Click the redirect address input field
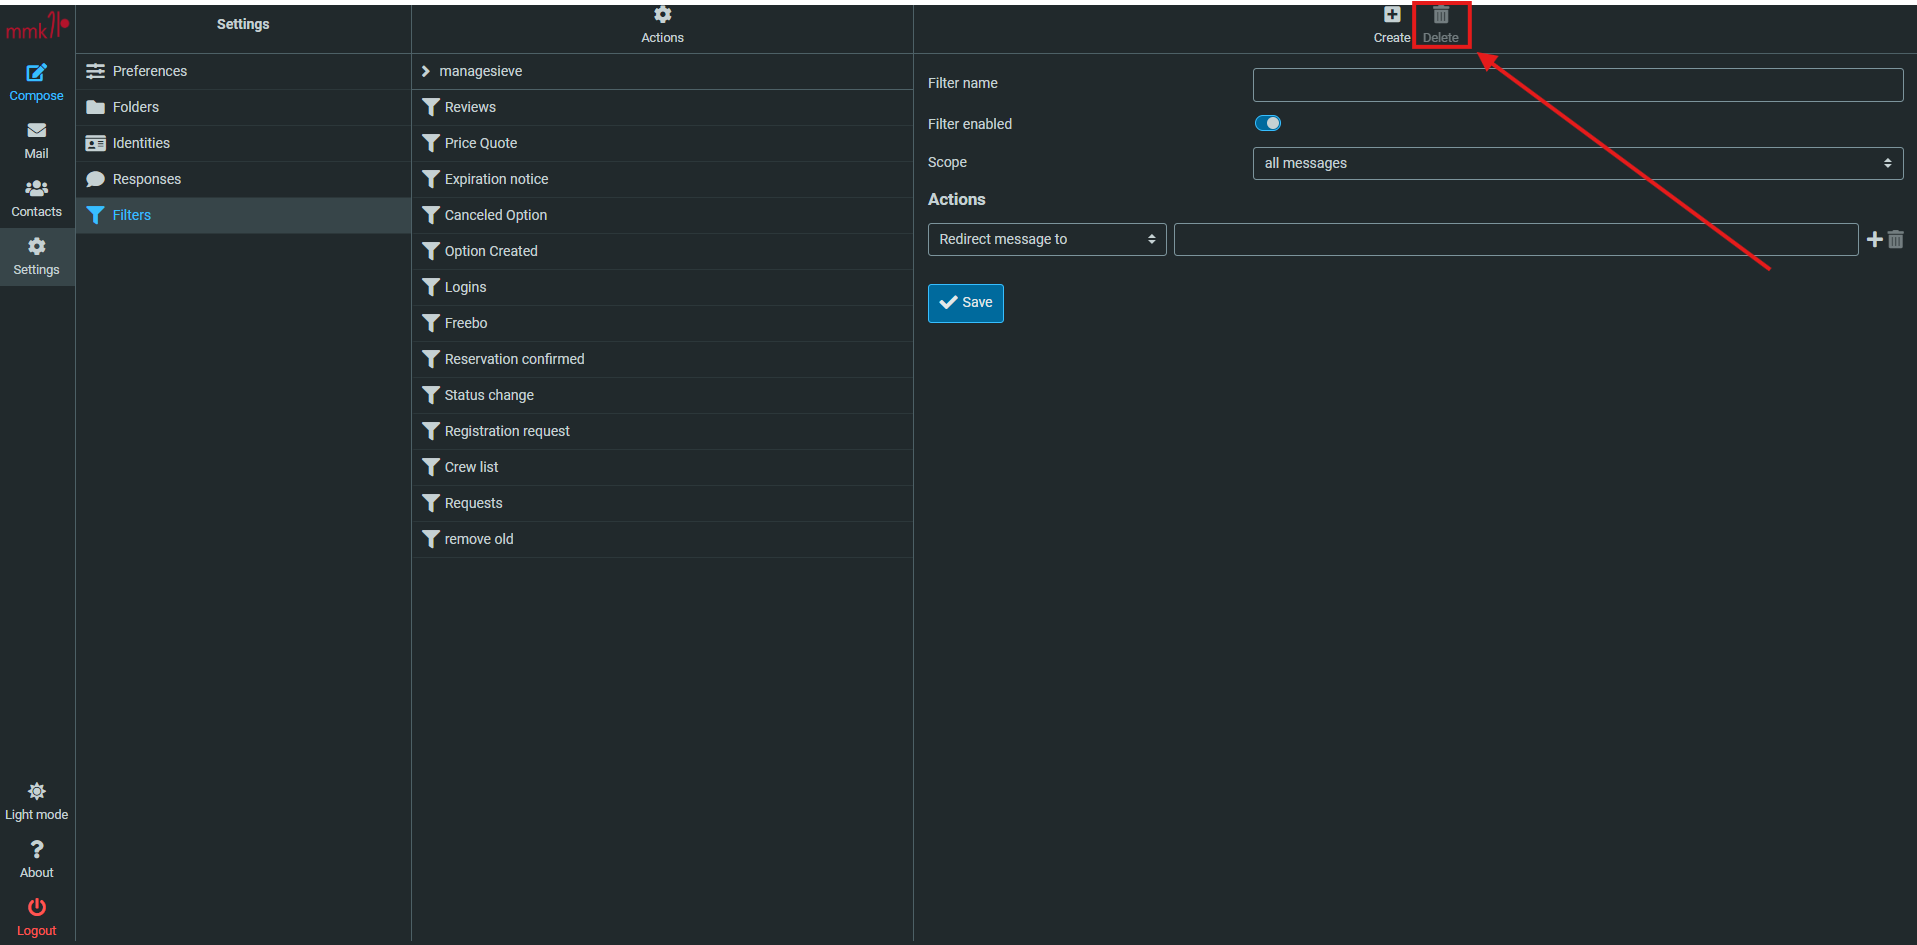The width and height of the screenshot is (1917, 945). tap(1515, 239)
